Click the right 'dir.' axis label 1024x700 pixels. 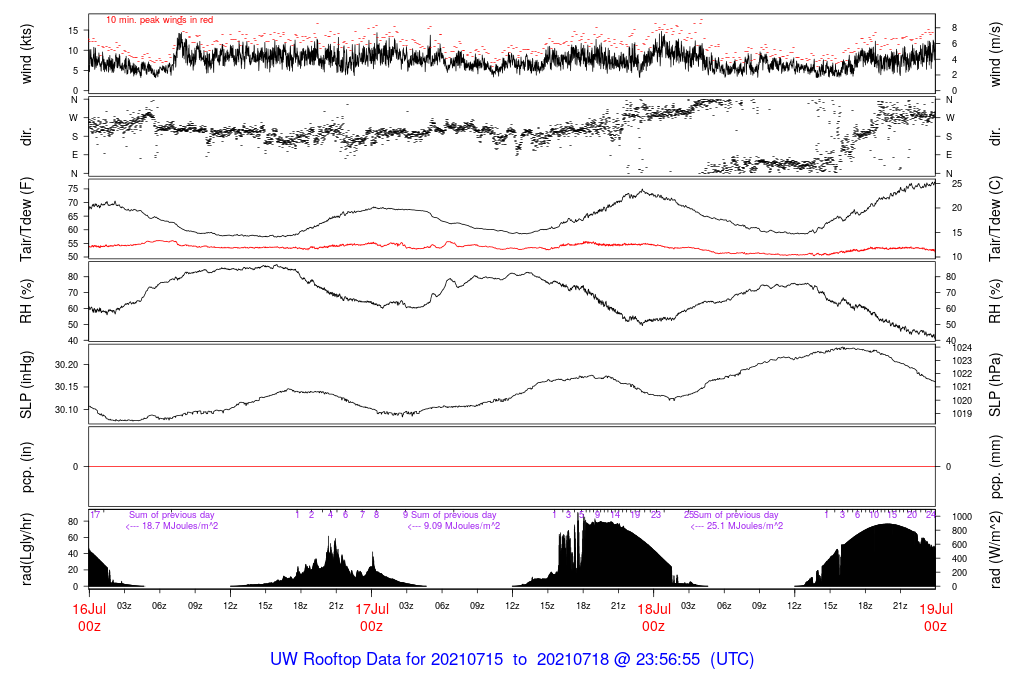tap(995, 137)
